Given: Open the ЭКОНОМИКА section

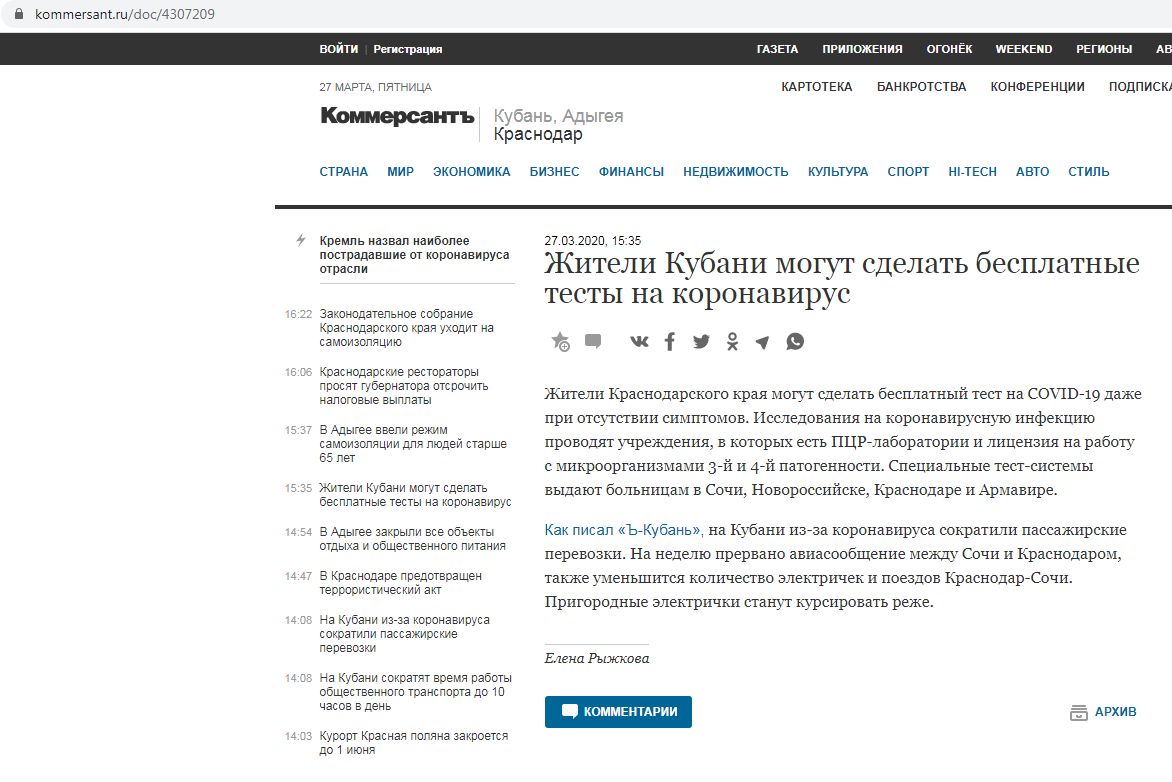Looking at the screenshot, I should [471, 172].
